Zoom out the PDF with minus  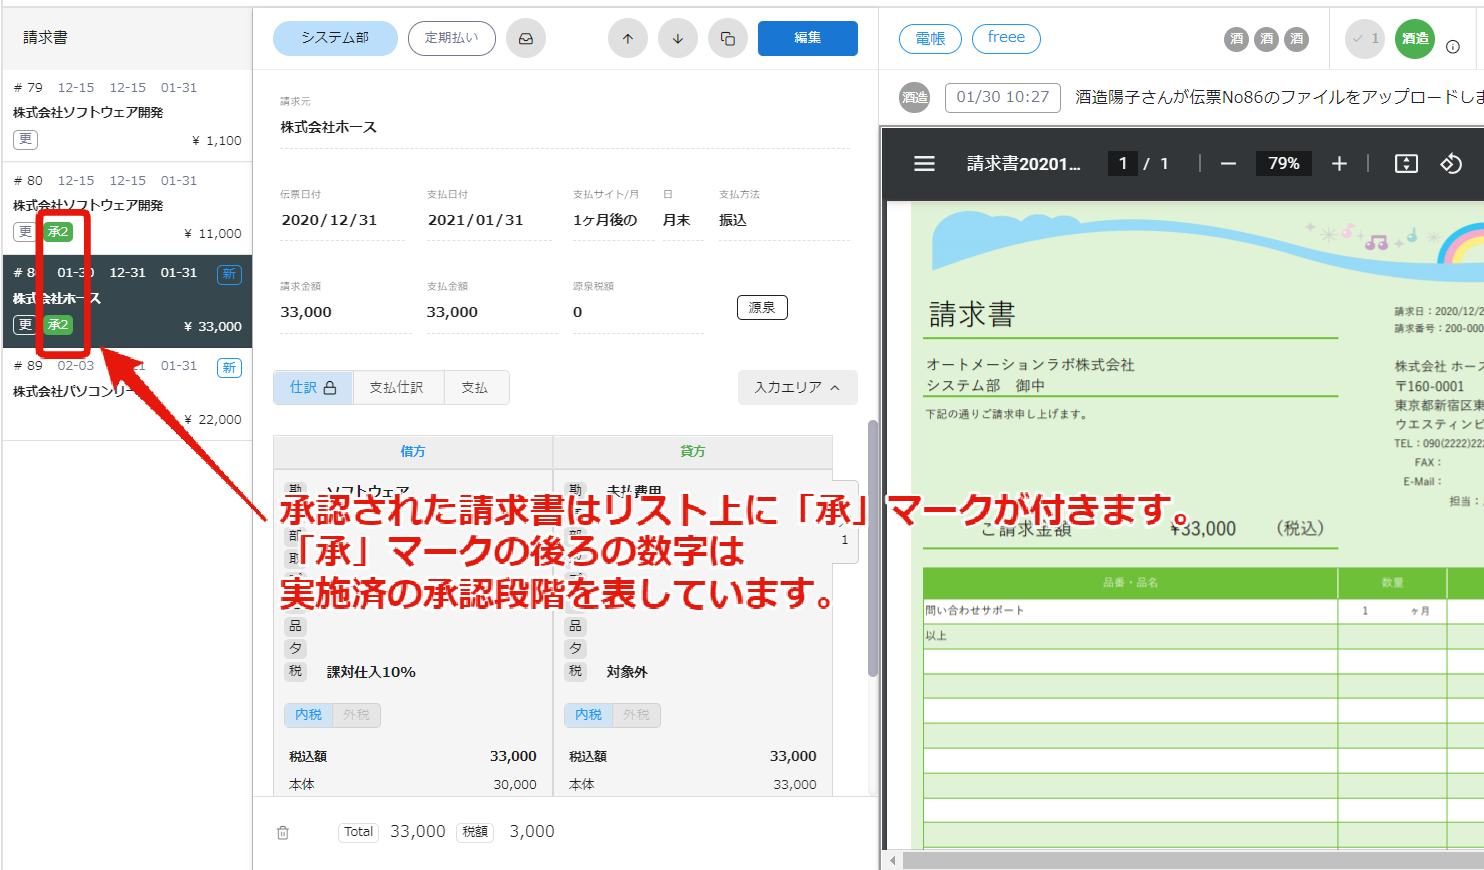pyautogui.click(x=1229, y=163)
